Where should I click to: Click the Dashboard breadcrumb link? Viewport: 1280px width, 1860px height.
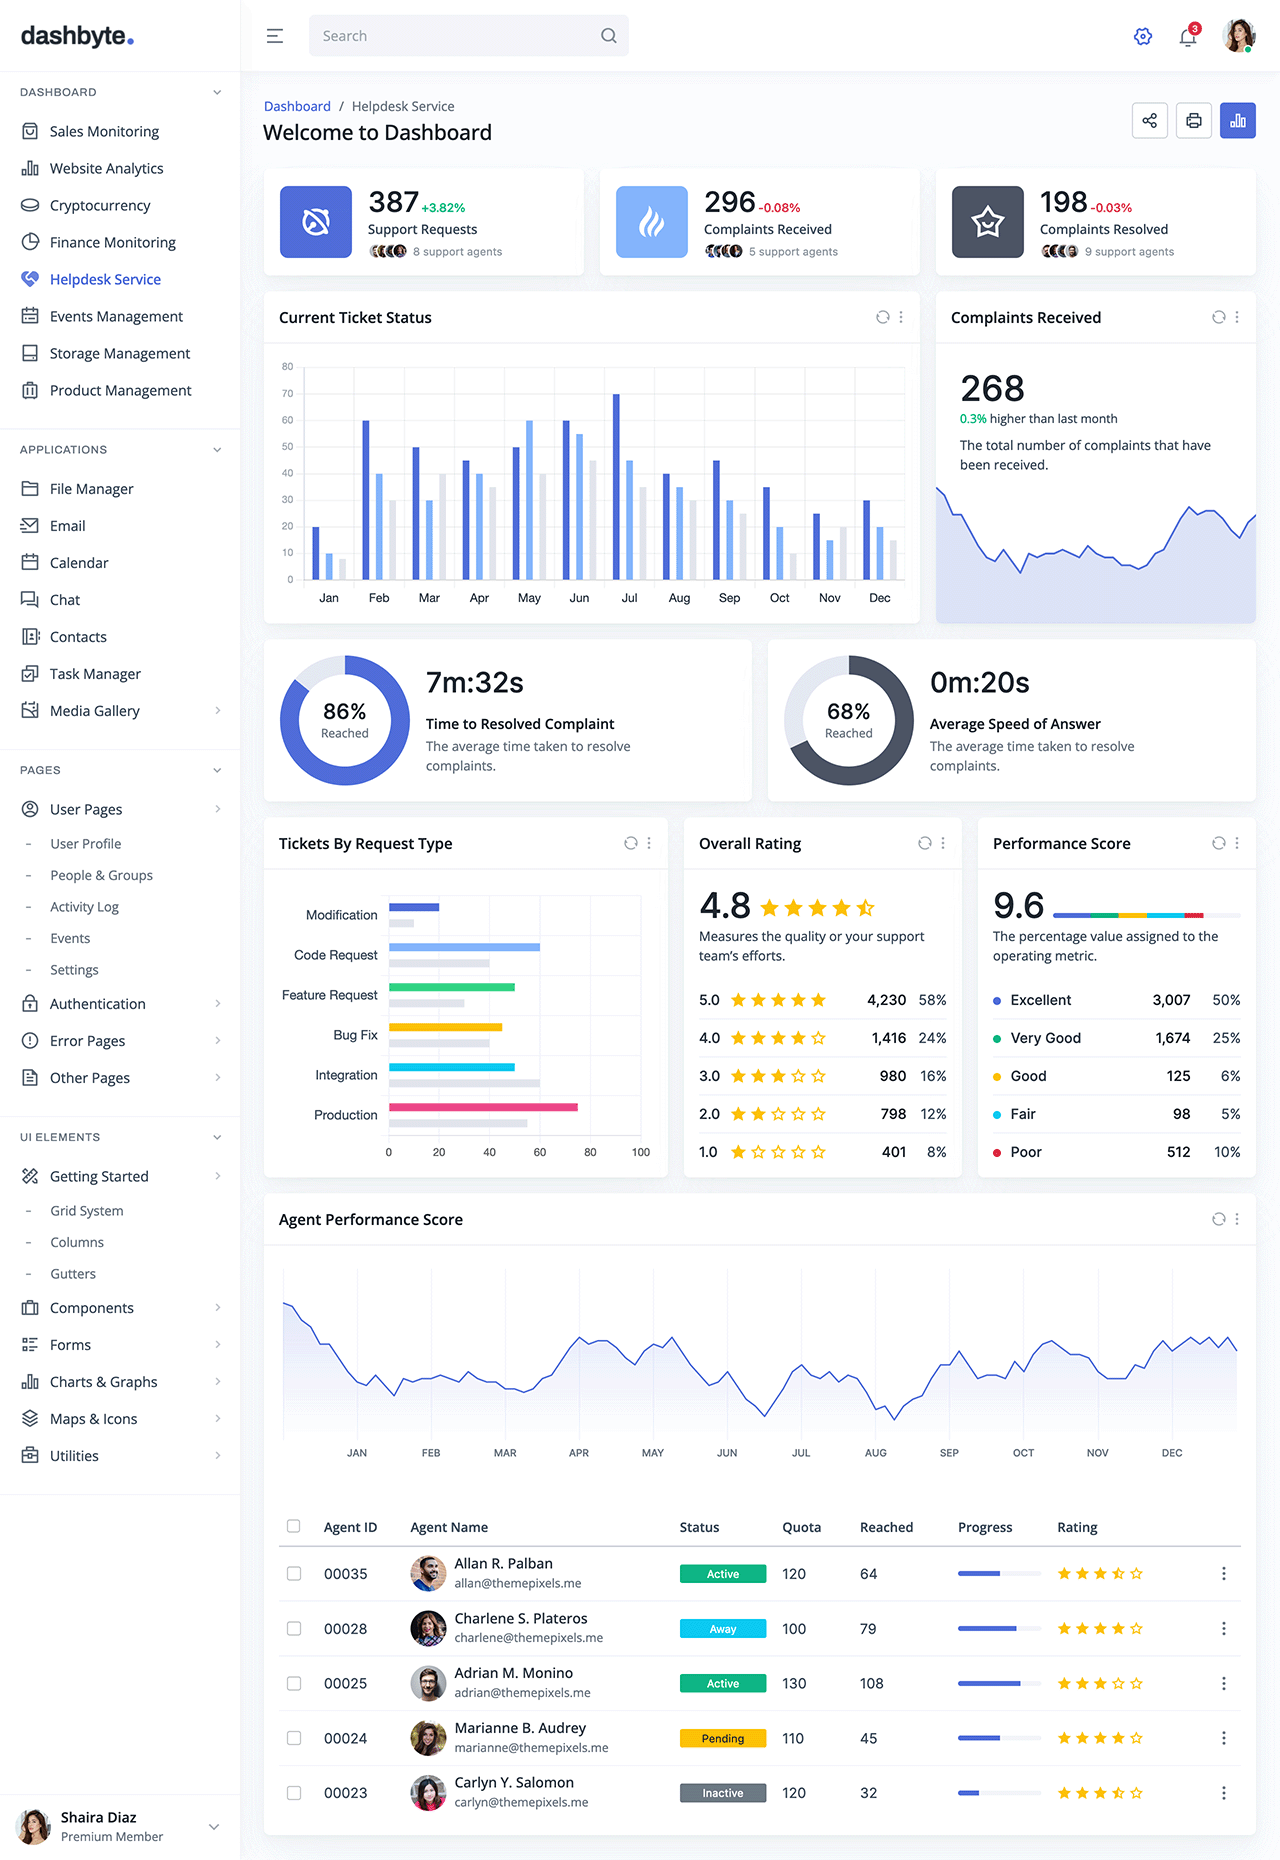pyautogui.click(x=297, y=106)
